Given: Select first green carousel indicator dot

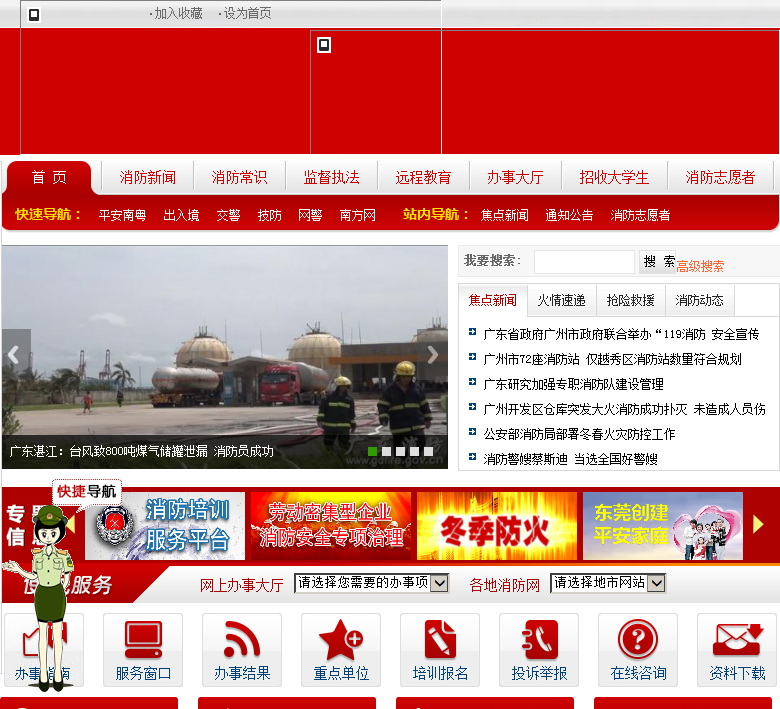Looking at the screenshot, I should click(372, 451).
